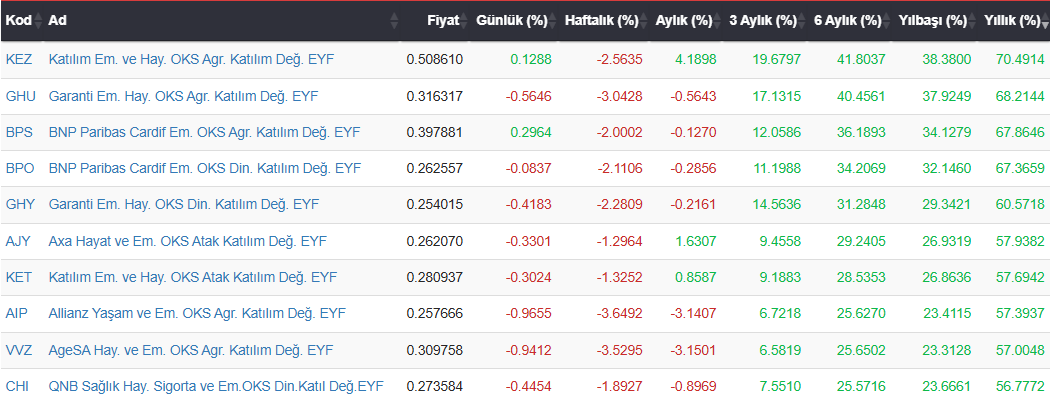This screenshot has width=1050, height=402.
Task: Open Axa Hayat ve Em. OKS Atak fund
Action: pyautogui.click(x=188, y=241)
